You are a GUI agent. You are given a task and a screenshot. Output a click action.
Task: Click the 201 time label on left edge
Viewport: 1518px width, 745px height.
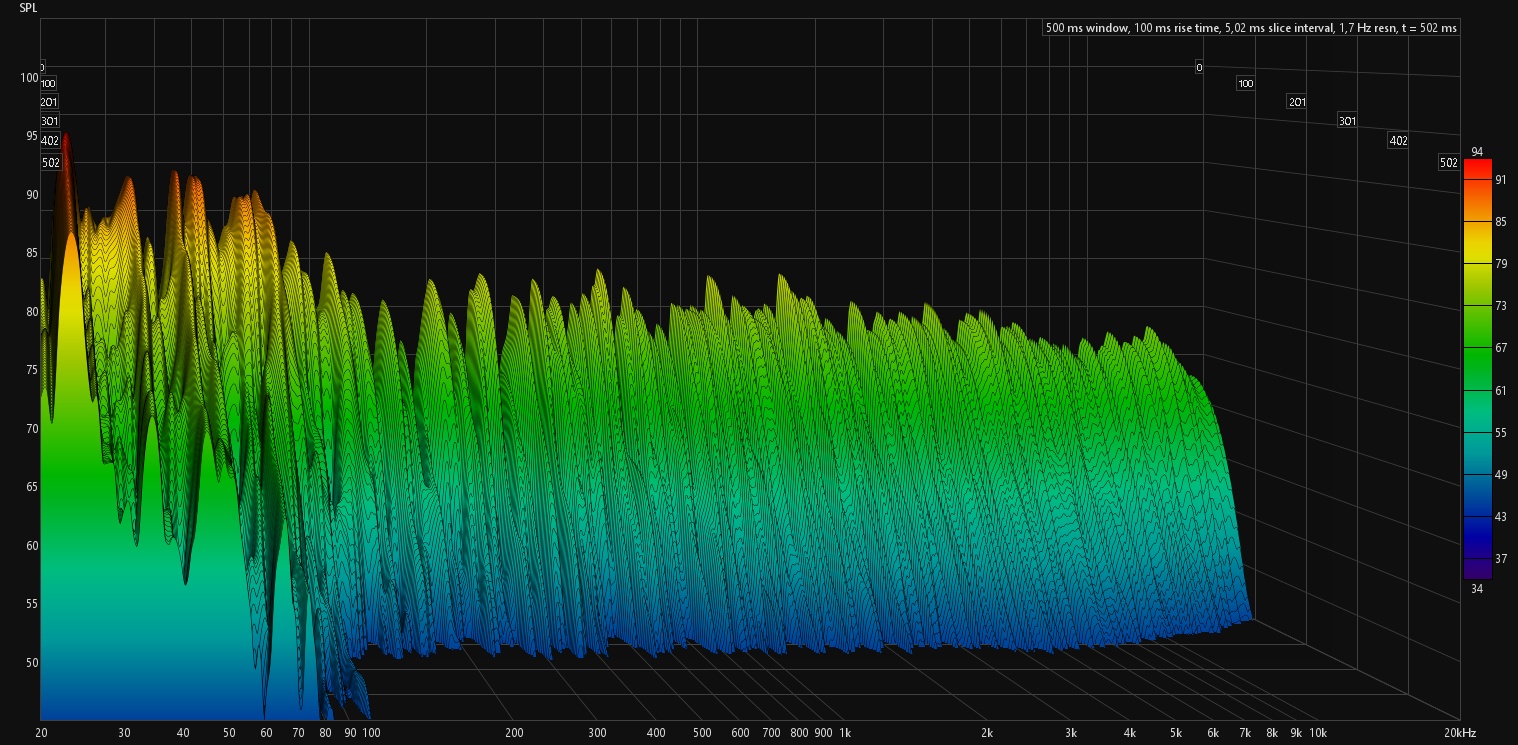48,102
